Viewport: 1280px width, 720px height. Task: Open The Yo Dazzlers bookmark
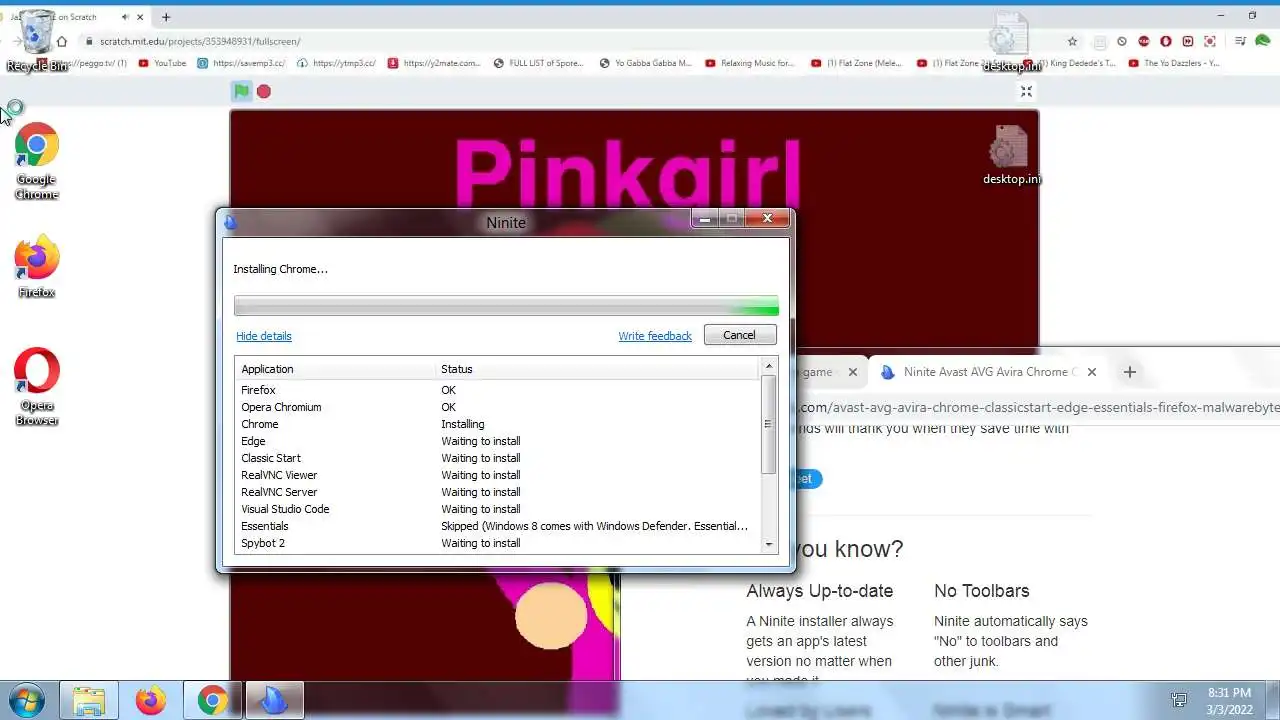pyautogui.click(x=1174, y=63)
